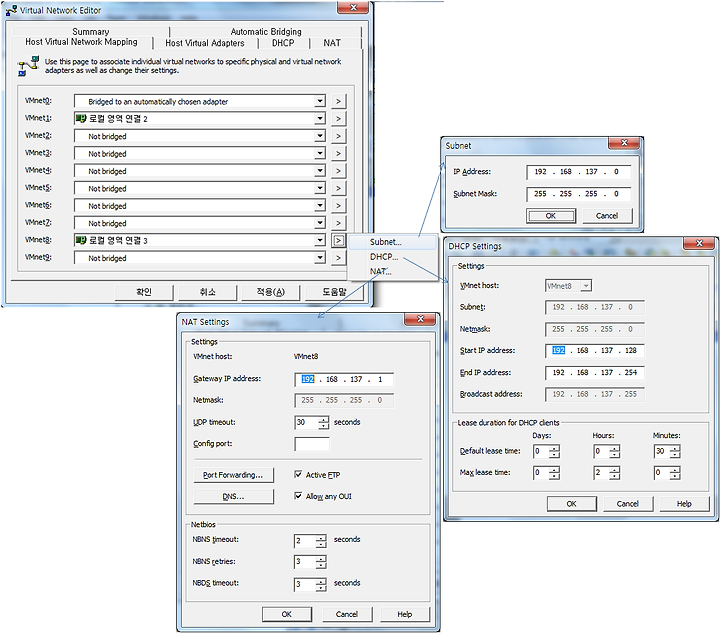This screenshot has height=633, width=720.
Task: Click the Virtual Network Editor title icon
Action: click(x=11, y=10)
